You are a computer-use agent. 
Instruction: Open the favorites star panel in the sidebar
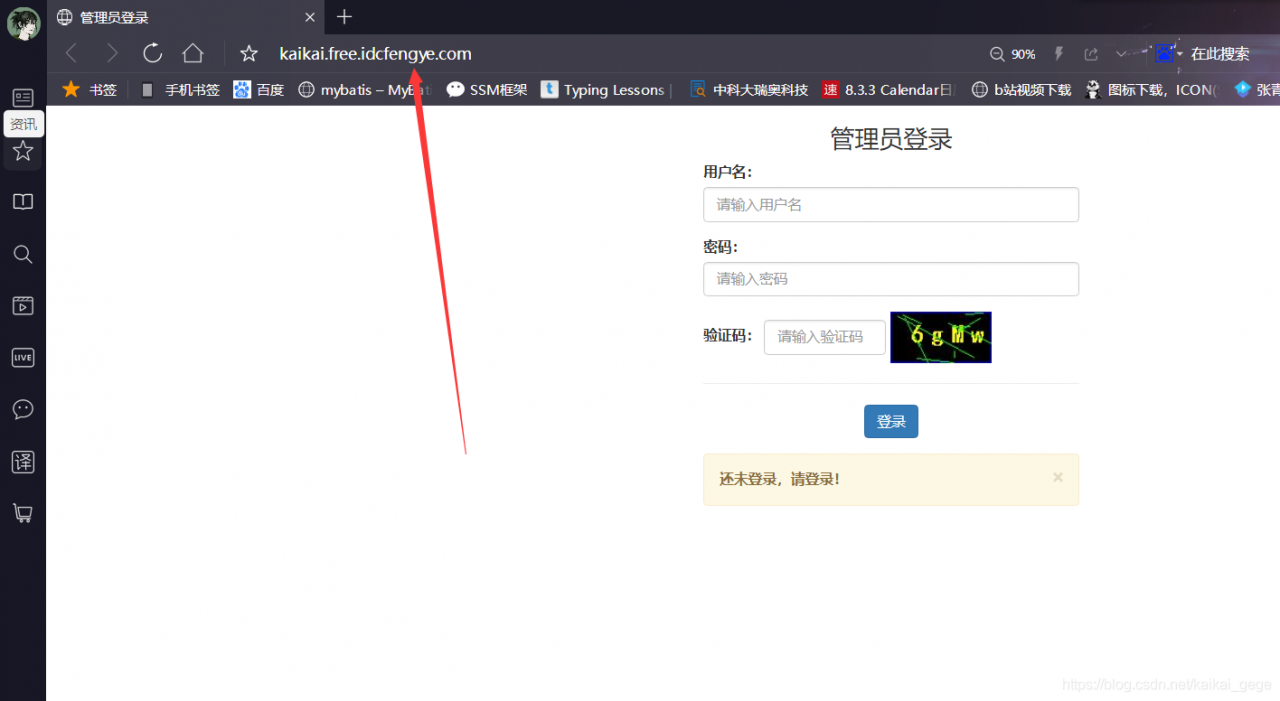[23, 150]
